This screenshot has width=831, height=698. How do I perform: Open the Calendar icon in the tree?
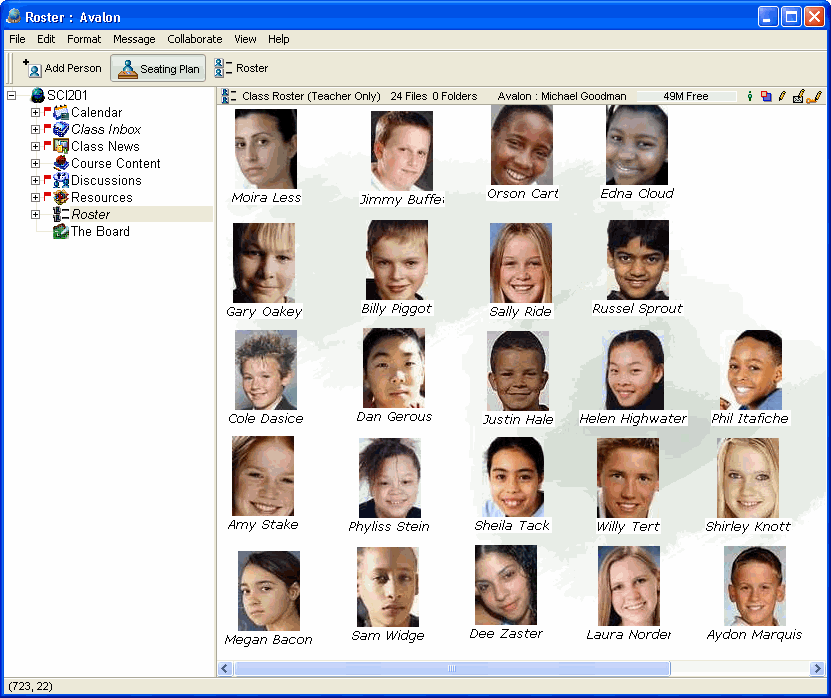(x=61, y=113)
